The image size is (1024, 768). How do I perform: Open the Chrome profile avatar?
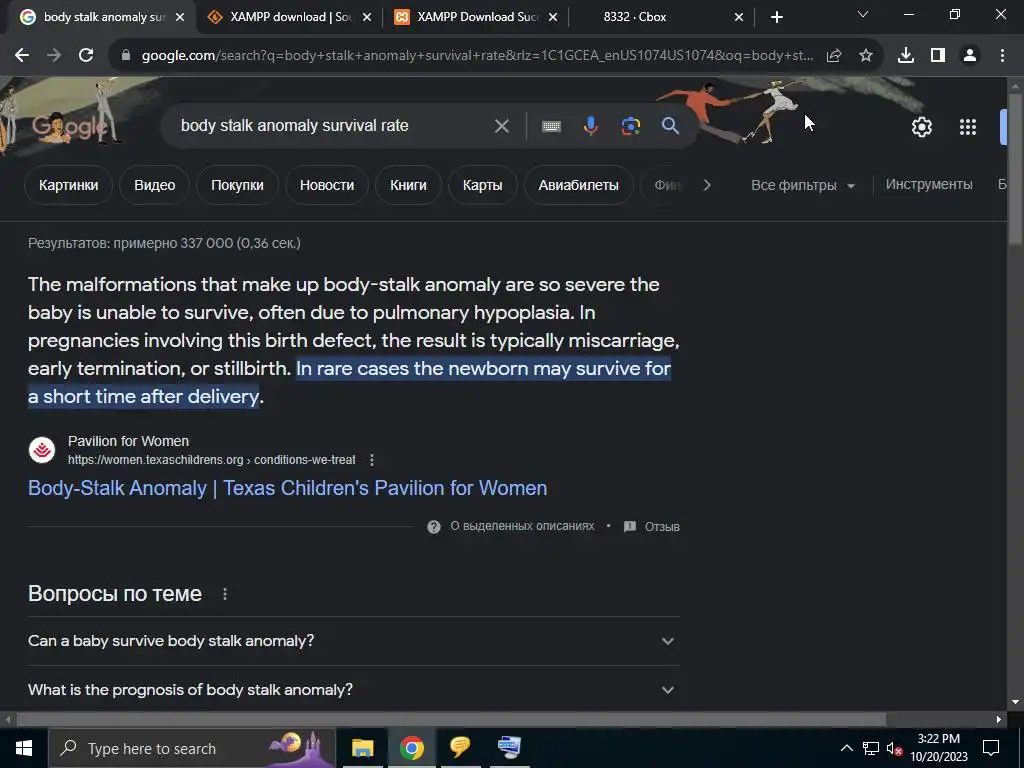pos(970,56)
